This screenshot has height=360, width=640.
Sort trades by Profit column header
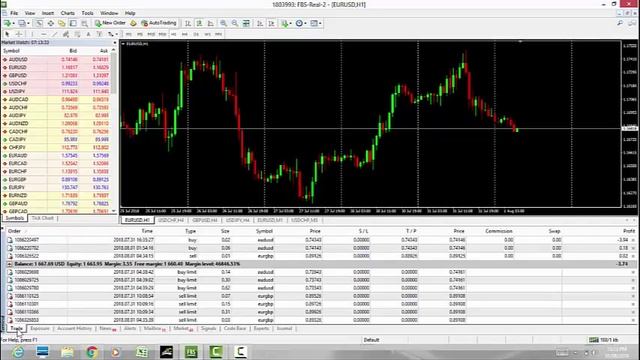pos(629,231)
